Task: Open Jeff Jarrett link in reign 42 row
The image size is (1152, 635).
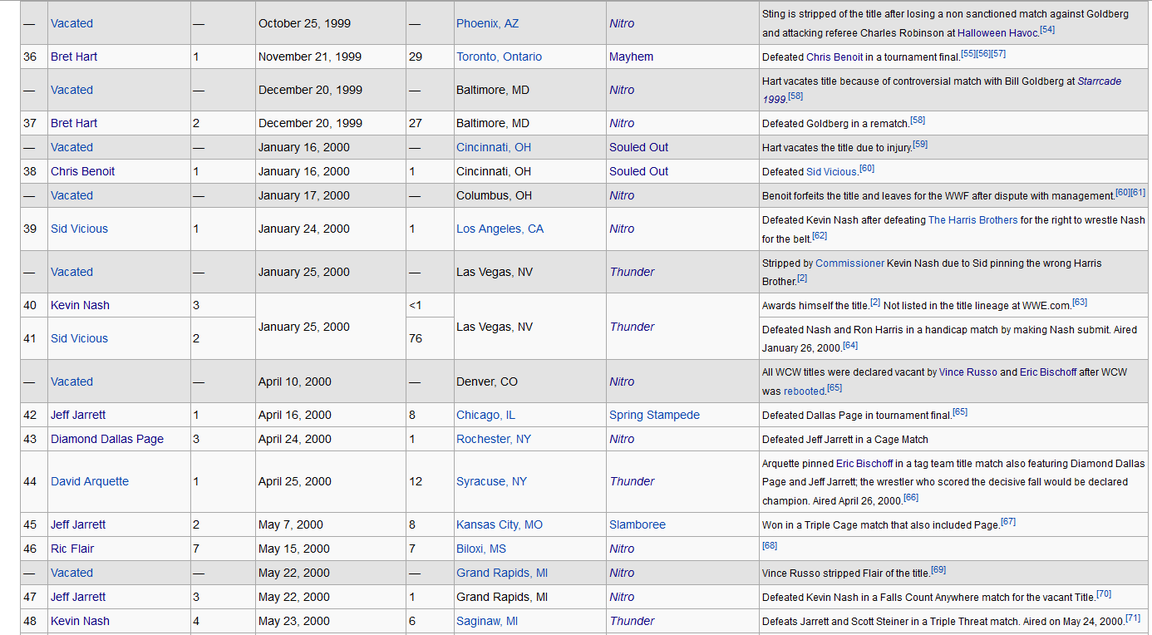Action: pos(78,415)
